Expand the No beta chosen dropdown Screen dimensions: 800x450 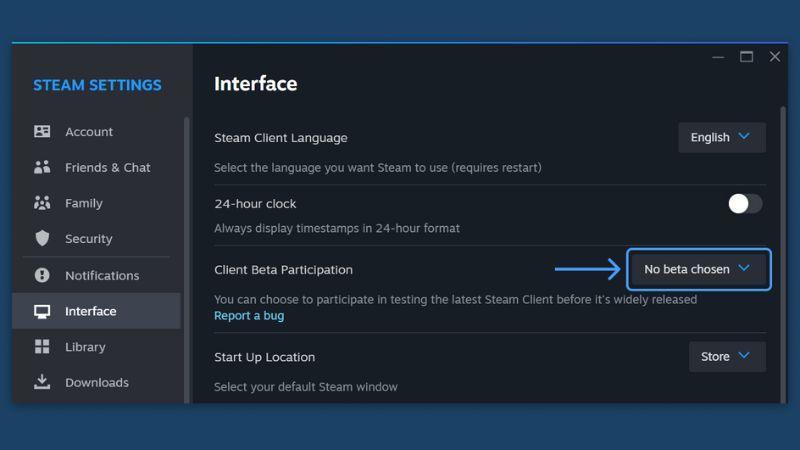click(x=698, y=269)
